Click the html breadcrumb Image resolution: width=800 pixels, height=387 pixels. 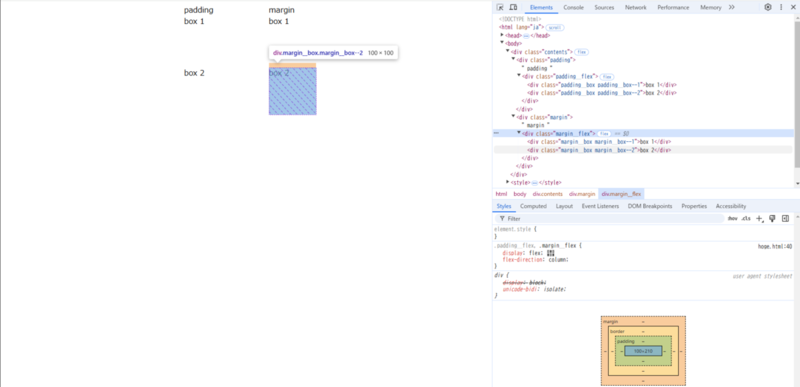(501, 194)
